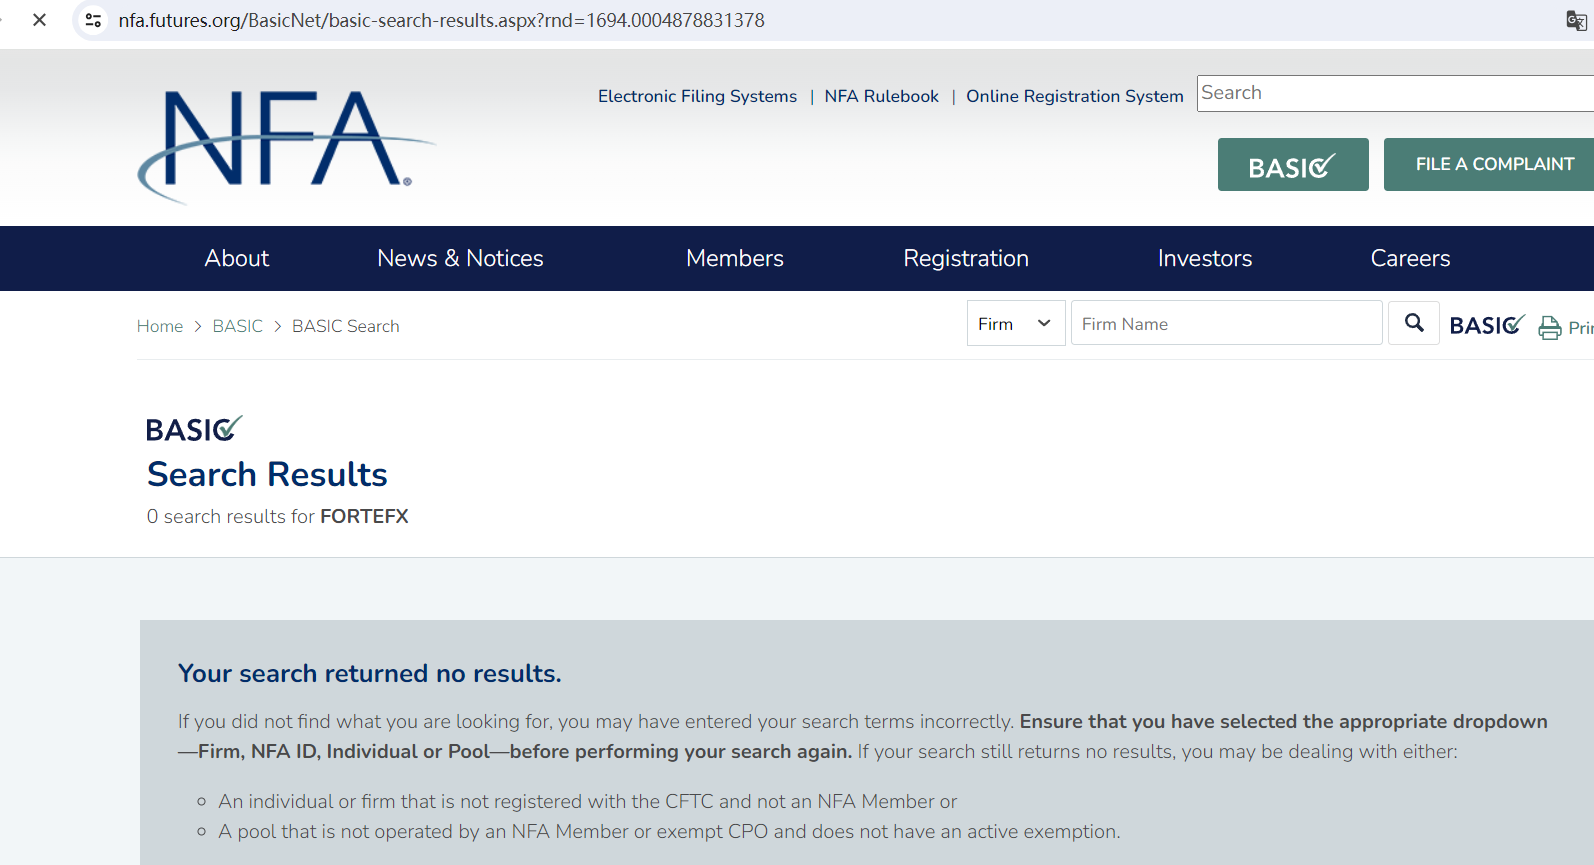Screen dimensions: 1594x865
Task: Click the File a Complaint button
Action: (1489, 164)
